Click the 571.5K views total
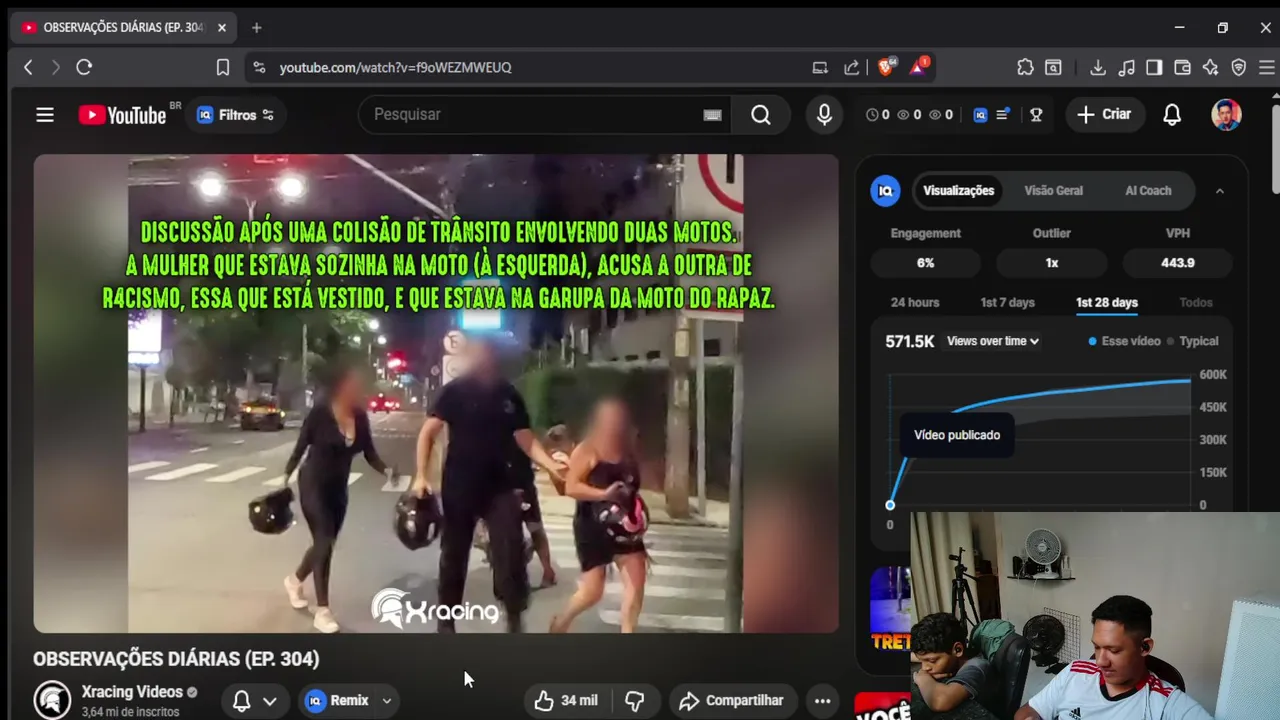The image size is (1280, 720). [910, 341]
